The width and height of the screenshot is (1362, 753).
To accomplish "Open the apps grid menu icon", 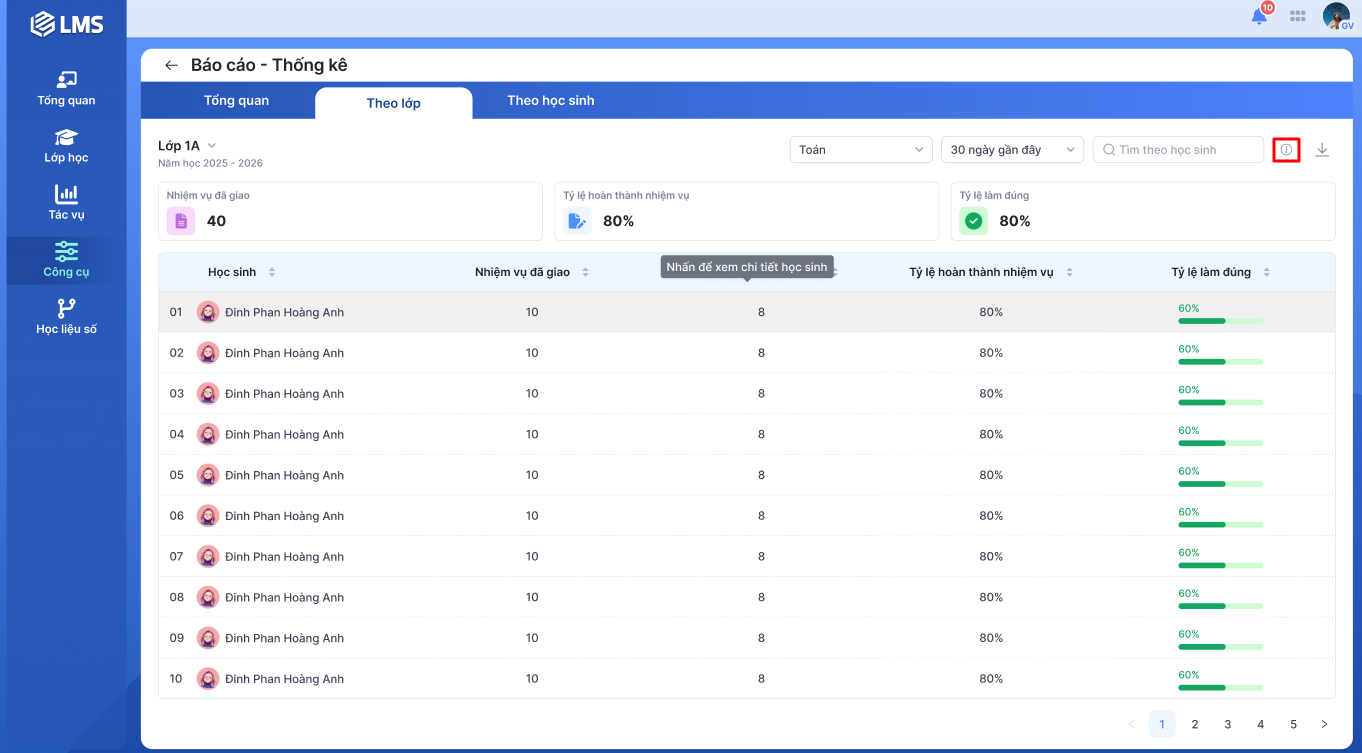I will point(1297,16).
